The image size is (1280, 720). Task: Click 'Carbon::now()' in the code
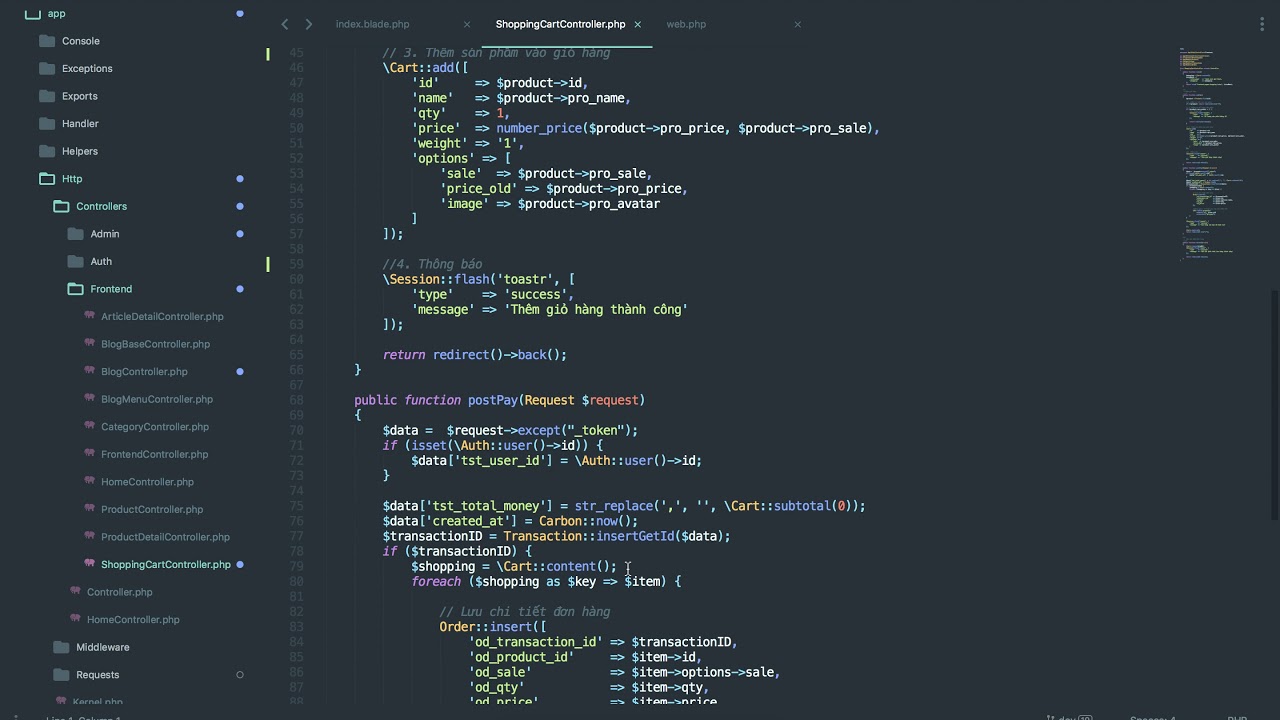point(585,521)
